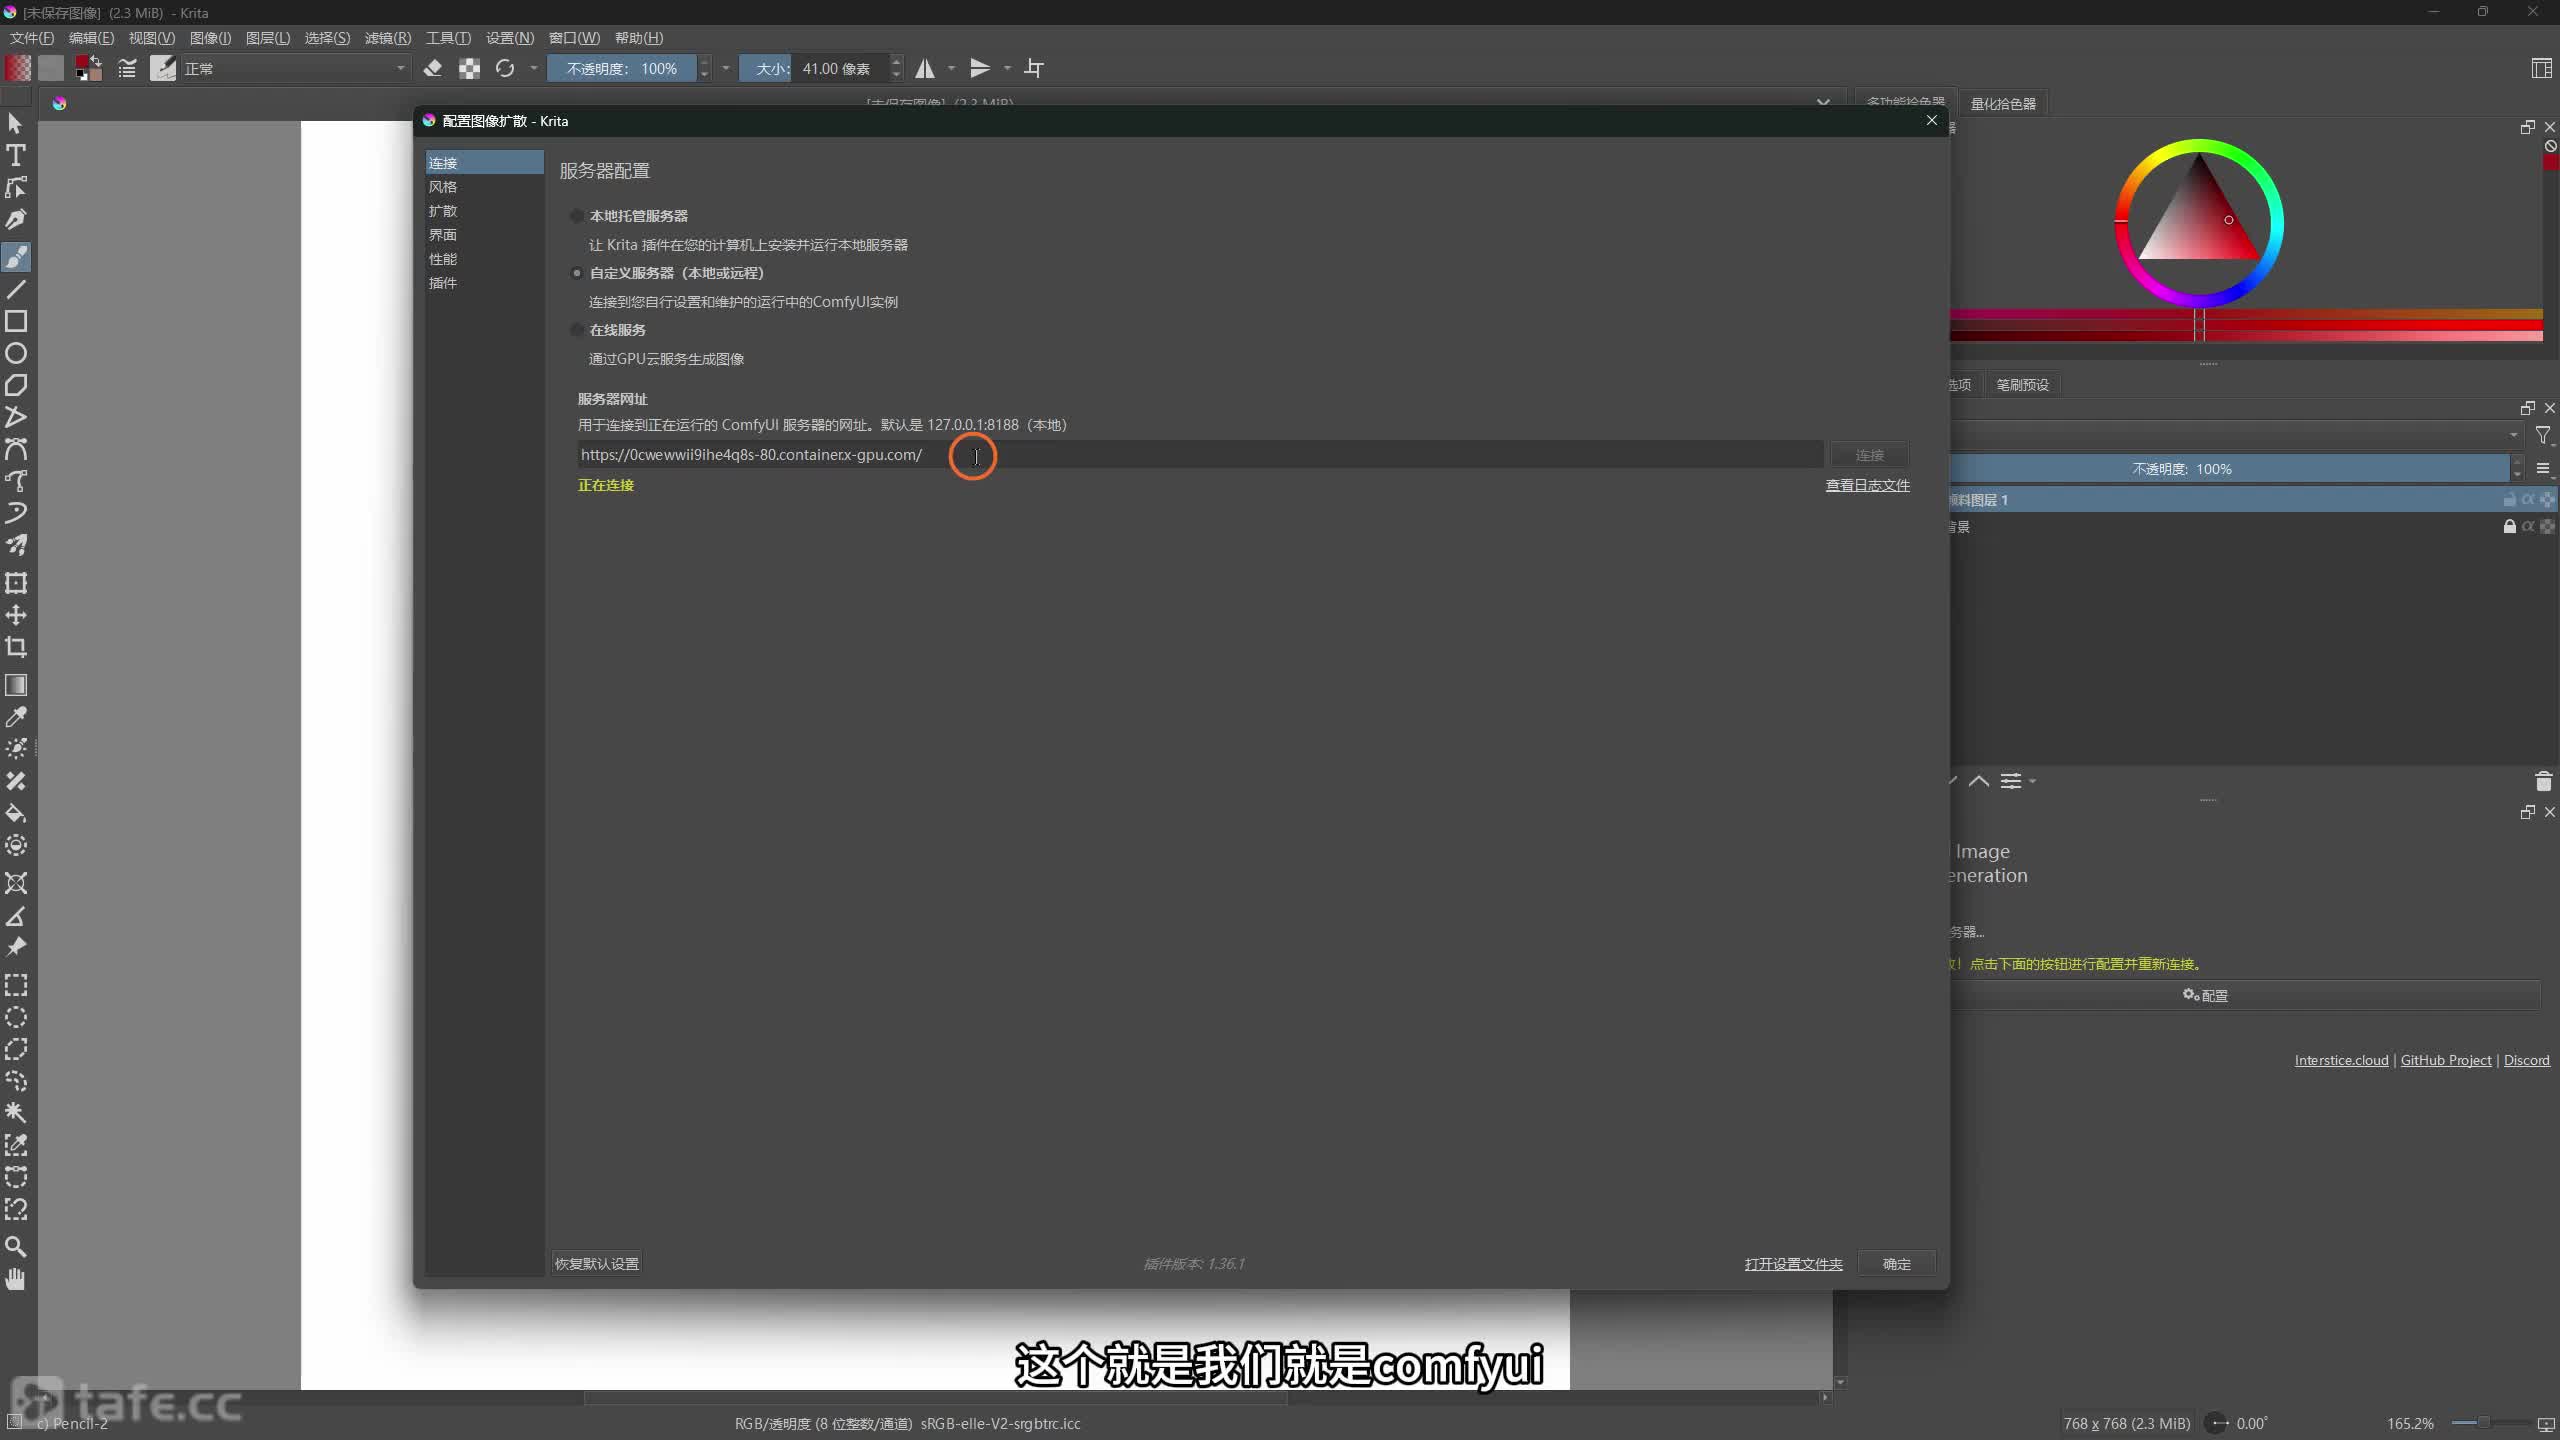Viewport: 2560px width, 1440px height.
Task: Open the GitHub Project link
Action: click(x=2446, y=1060)
